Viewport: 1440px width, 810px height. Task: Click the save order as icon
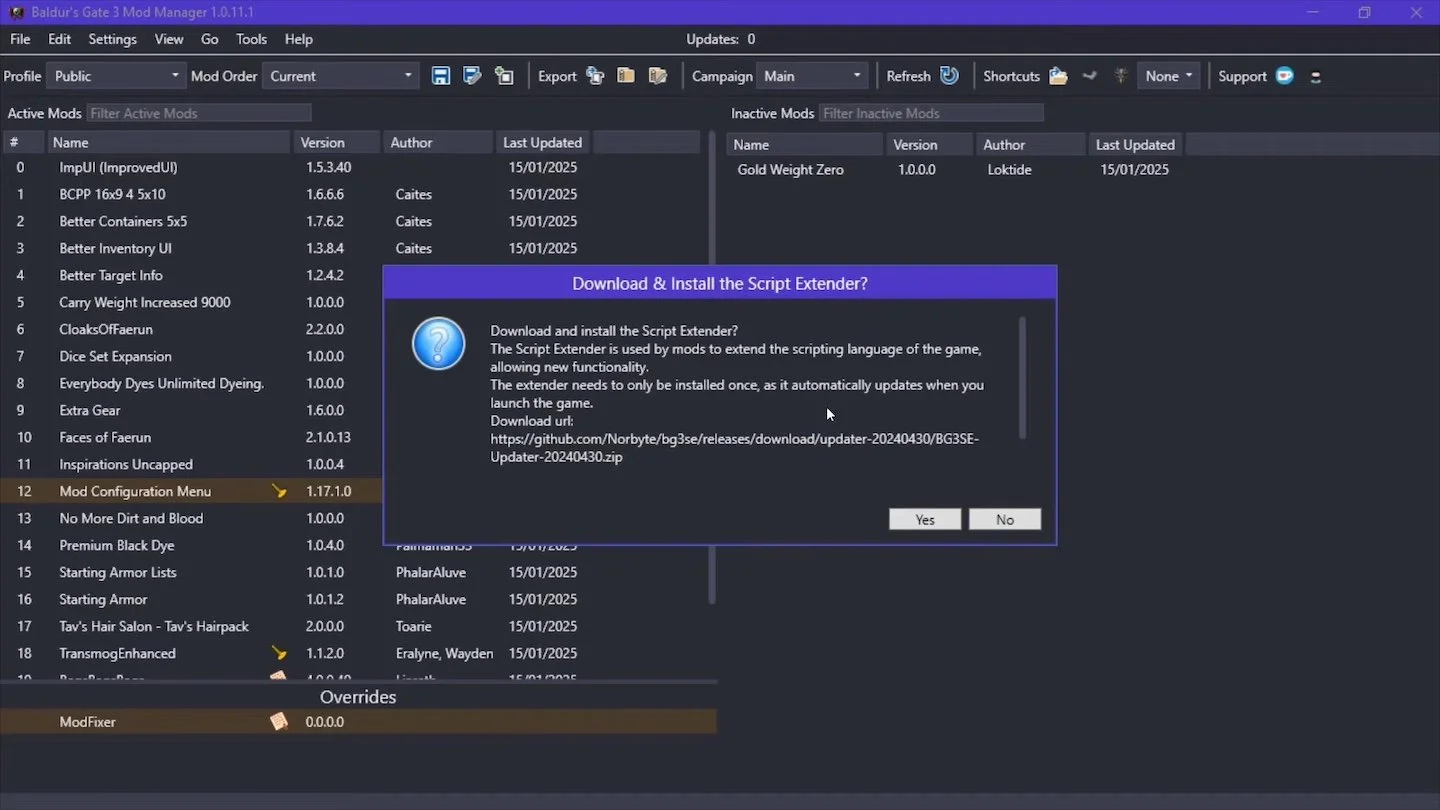pos(472,76)
